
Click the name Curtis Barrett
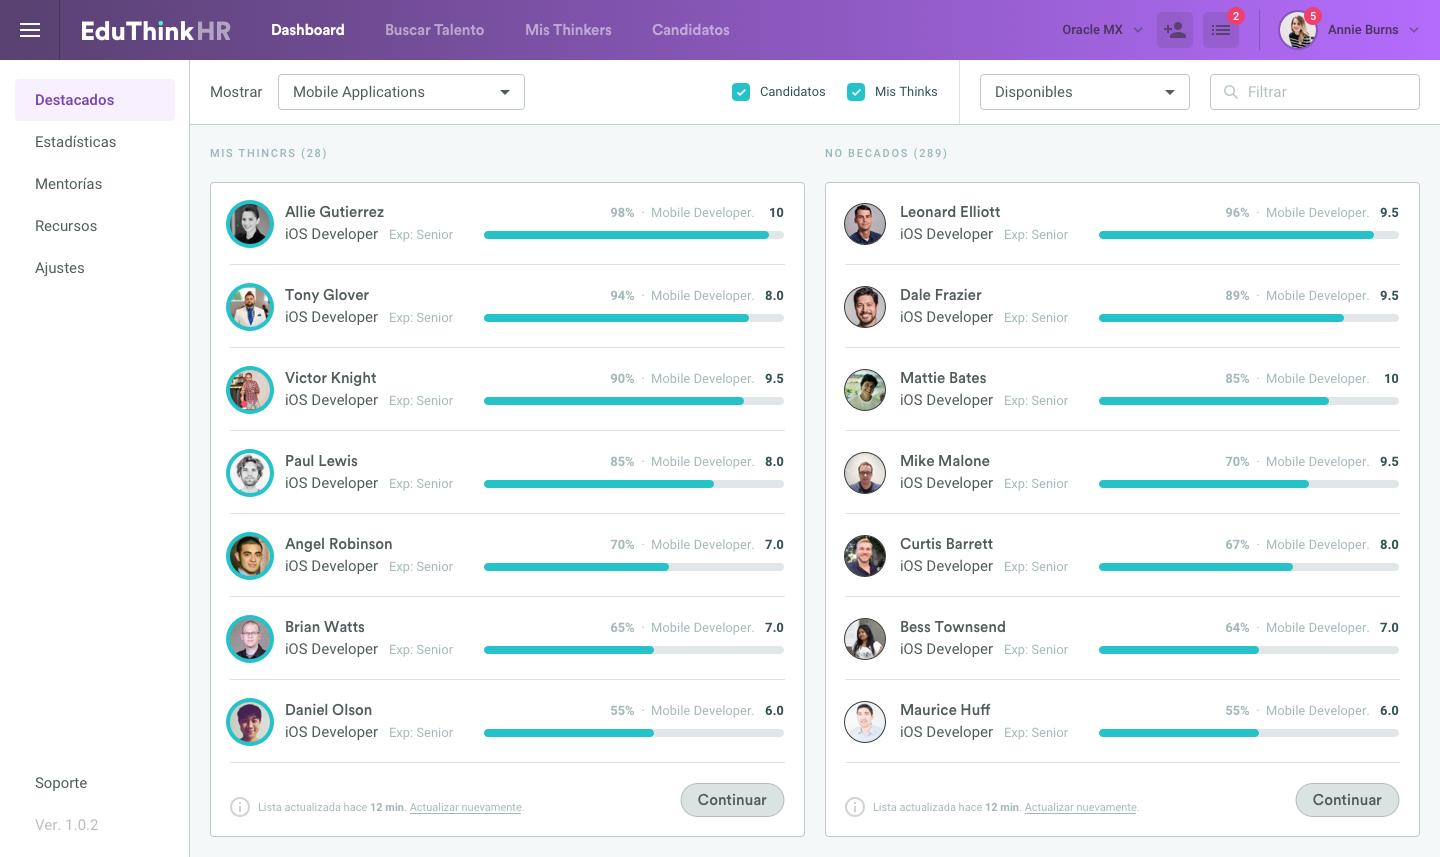pos(946,544)
